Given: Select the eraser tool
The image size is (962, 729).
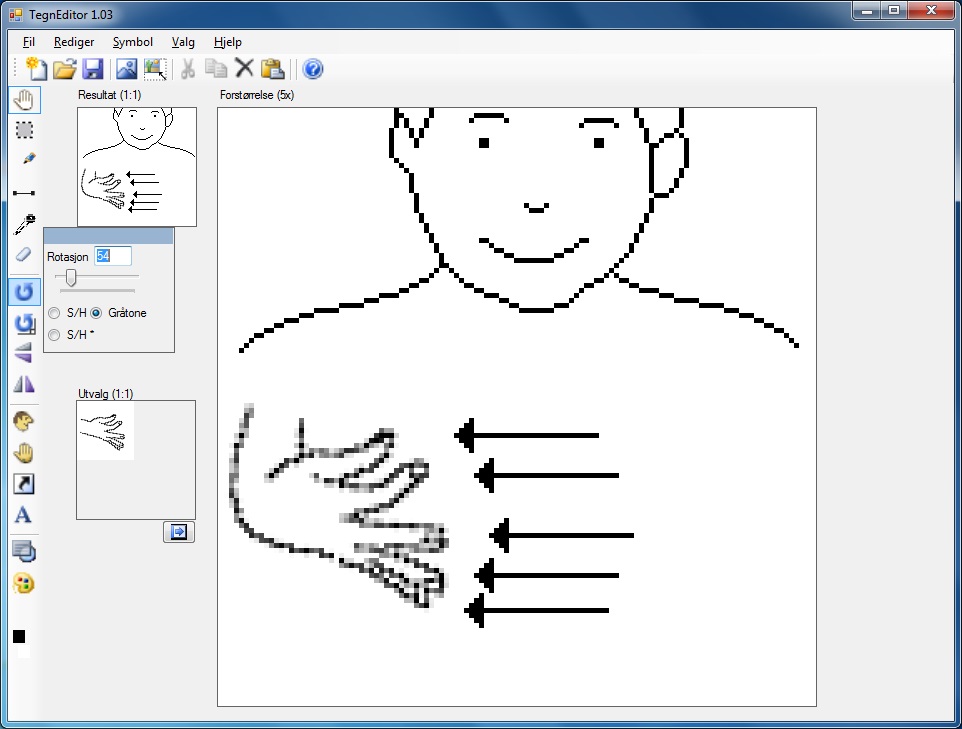Looking at the screenshot, I should [x=23, y=254].
